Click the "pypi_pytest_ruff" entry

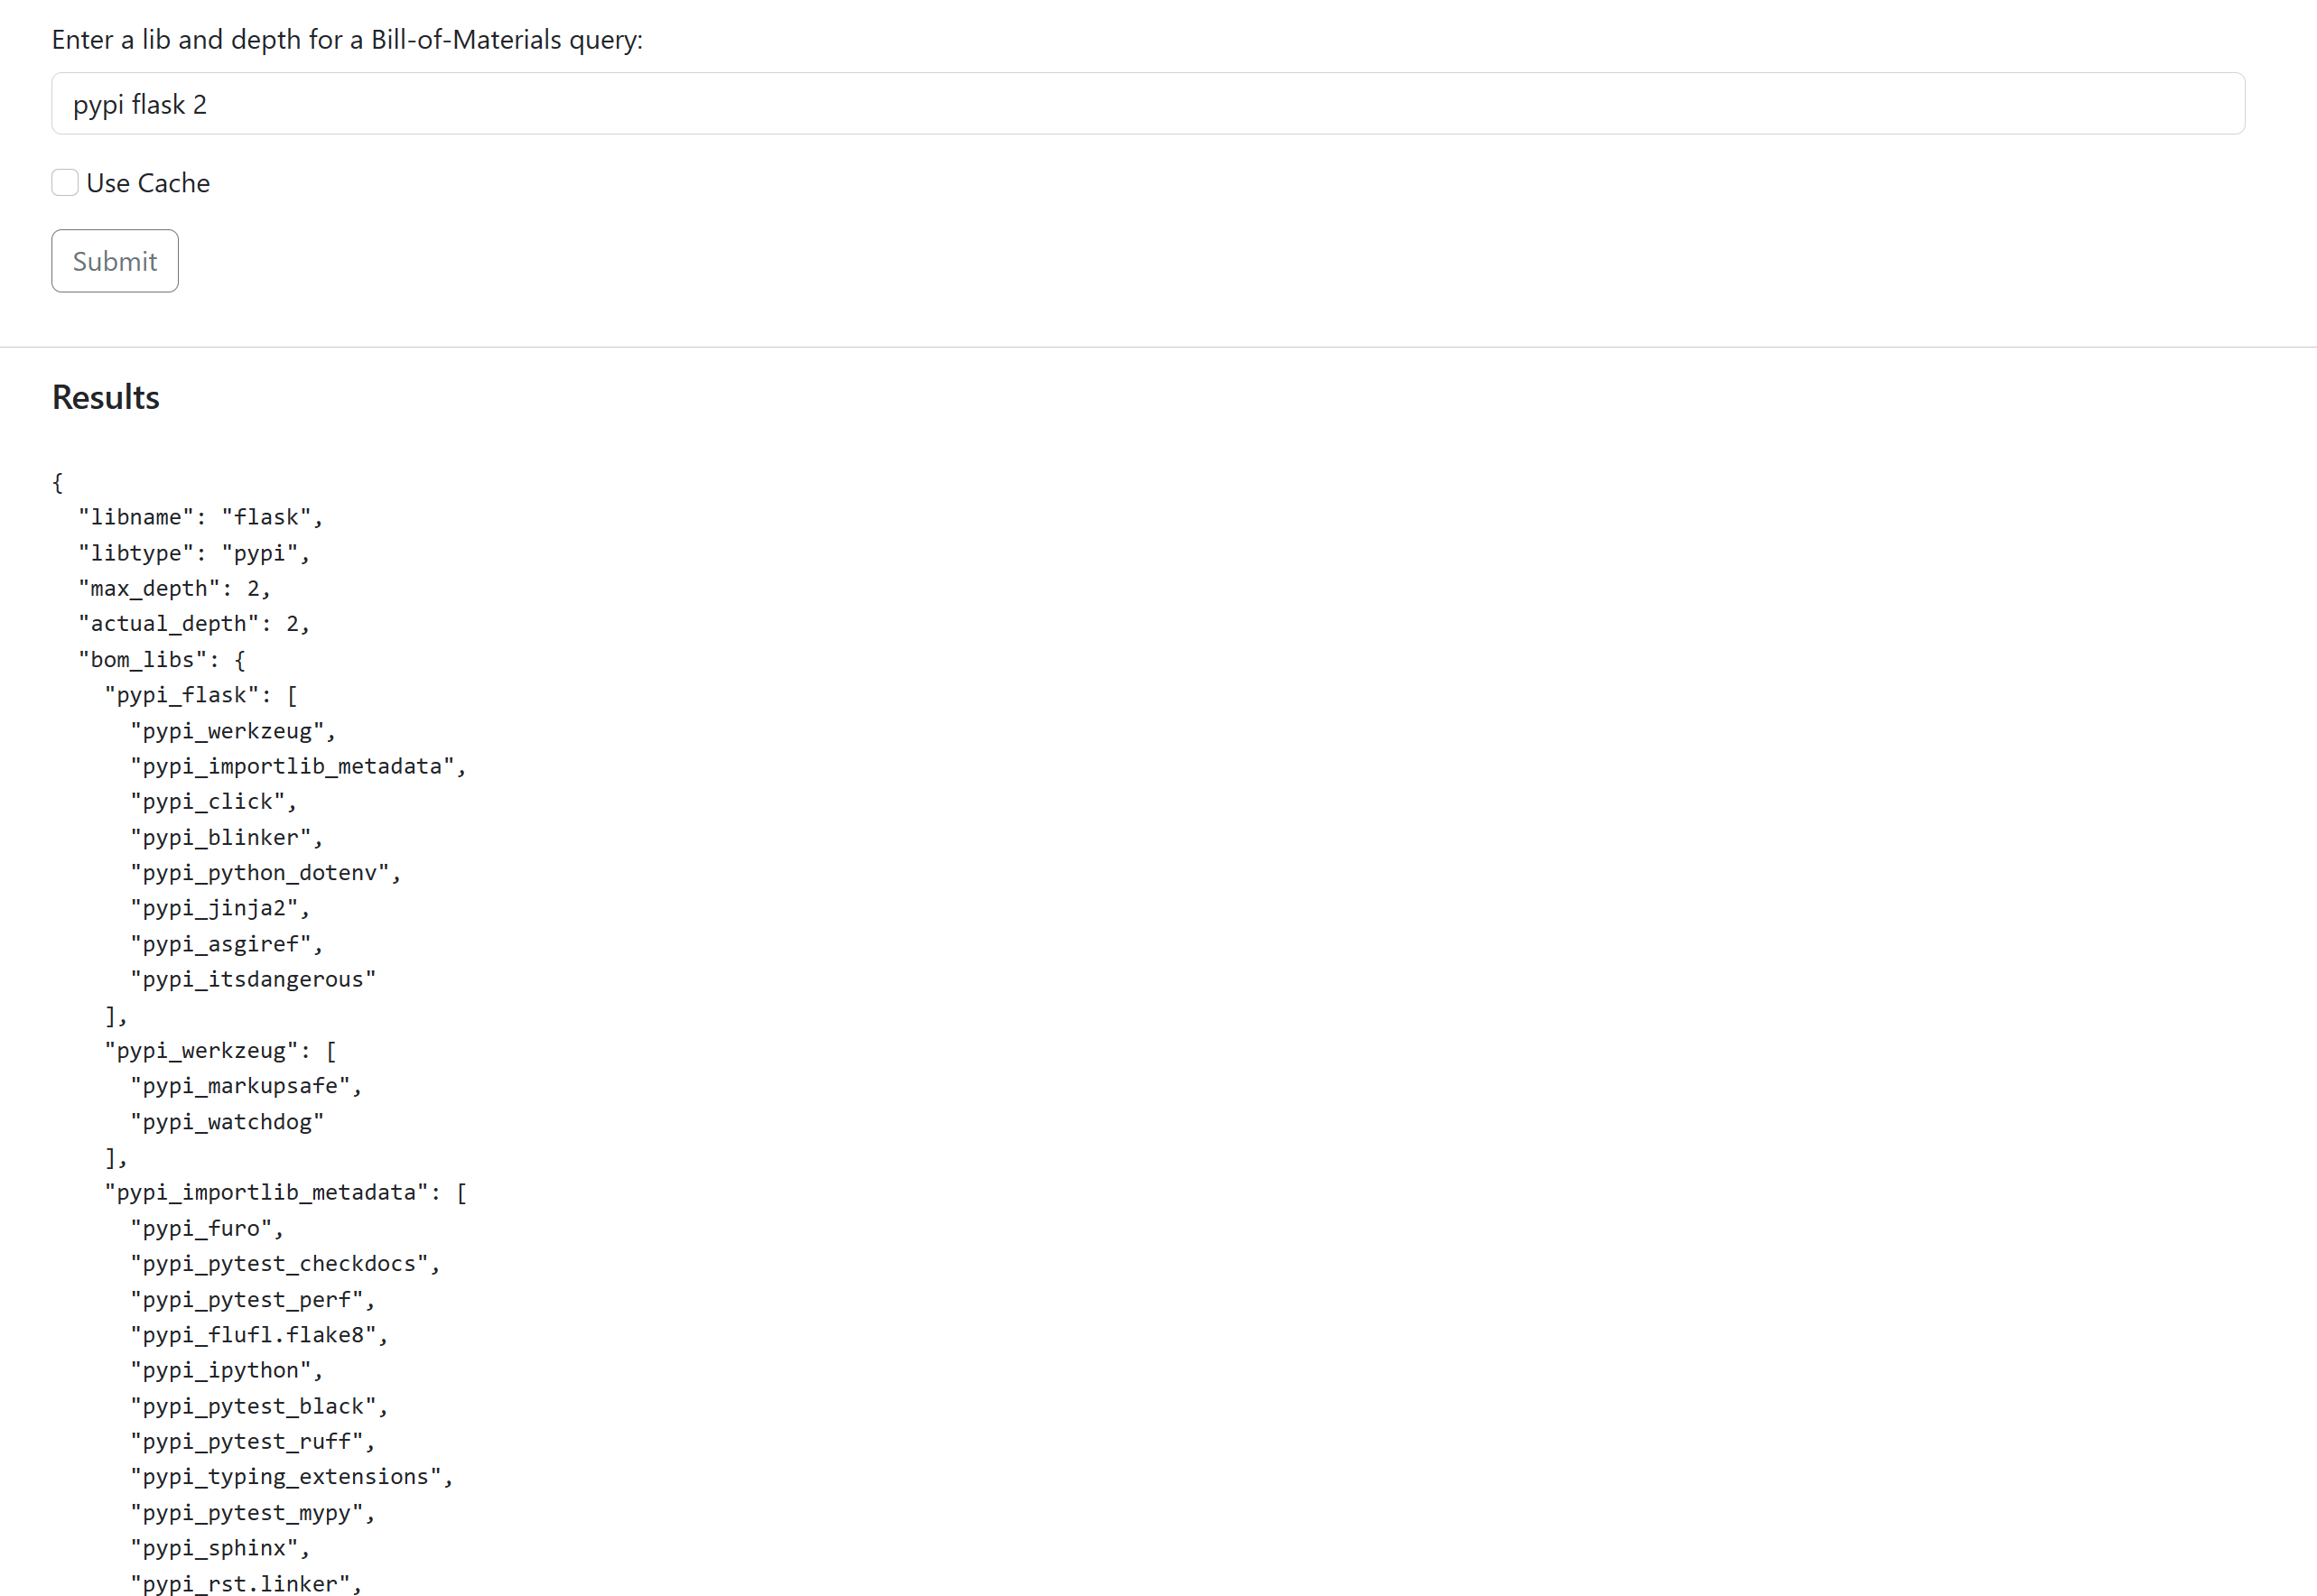[x=253, y=1441]
